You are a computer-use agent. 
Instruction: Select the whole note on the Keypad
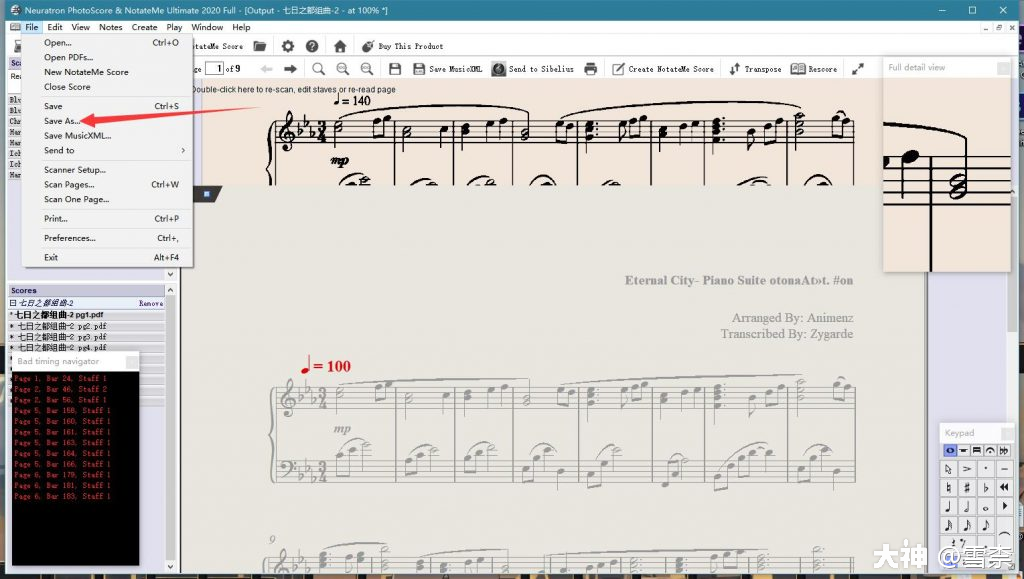tap(986, 506)
